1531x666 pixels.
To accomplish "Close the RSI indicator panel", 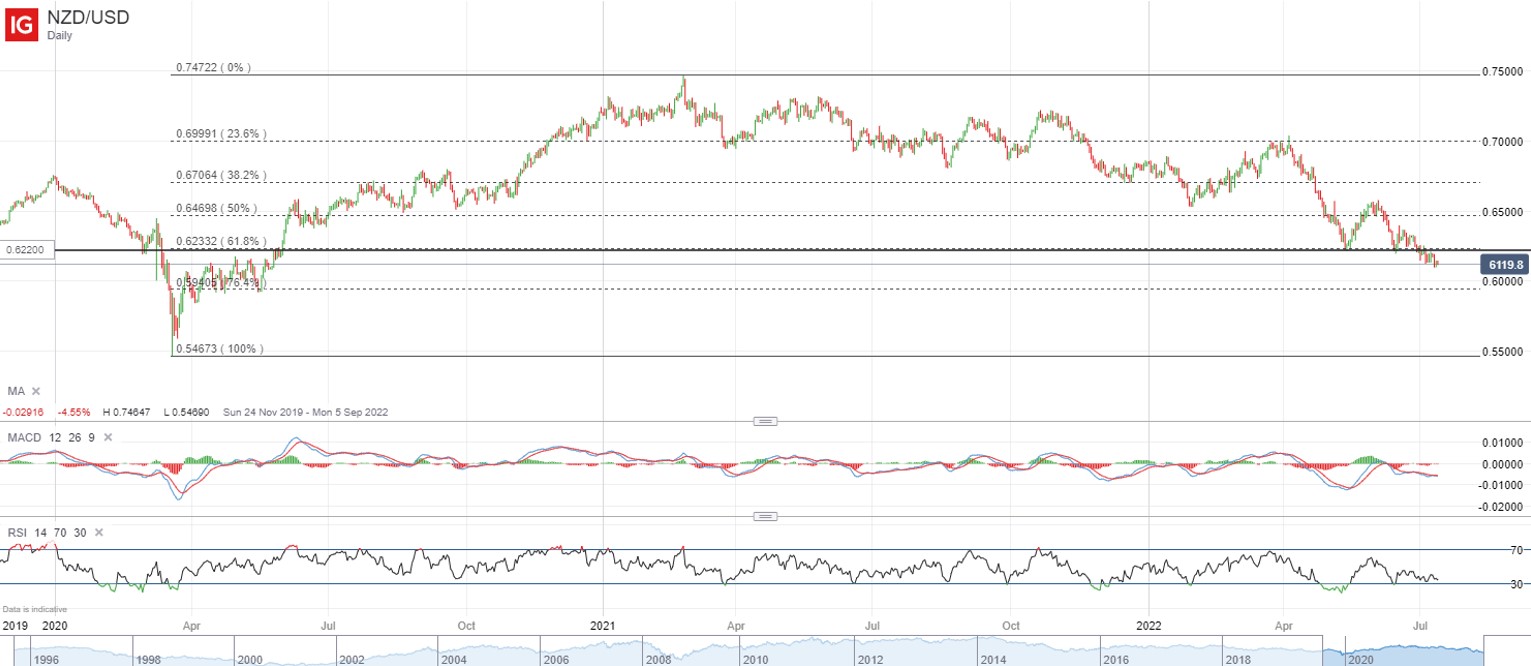I will [x=101, y=533].
